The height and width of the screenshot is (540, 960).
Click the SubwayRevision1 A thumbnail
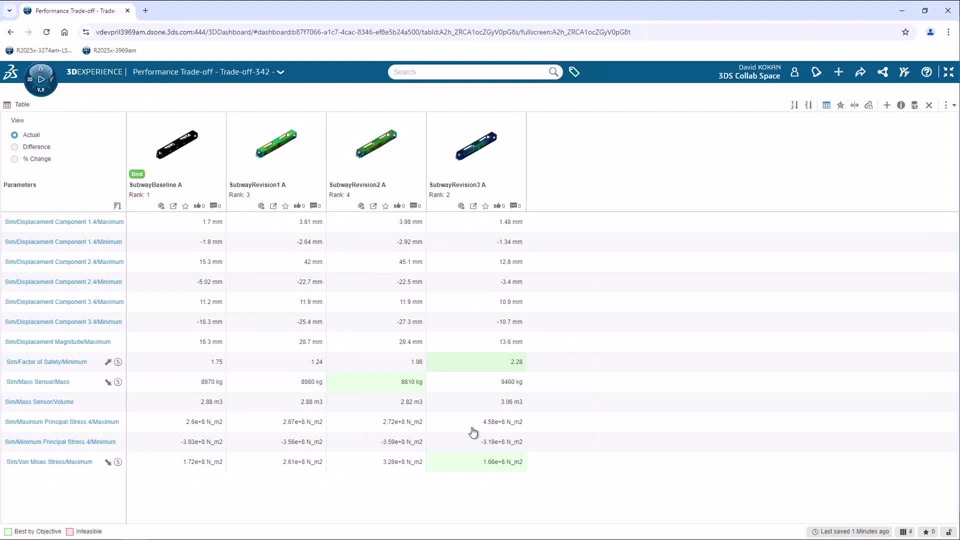(277, 144)
